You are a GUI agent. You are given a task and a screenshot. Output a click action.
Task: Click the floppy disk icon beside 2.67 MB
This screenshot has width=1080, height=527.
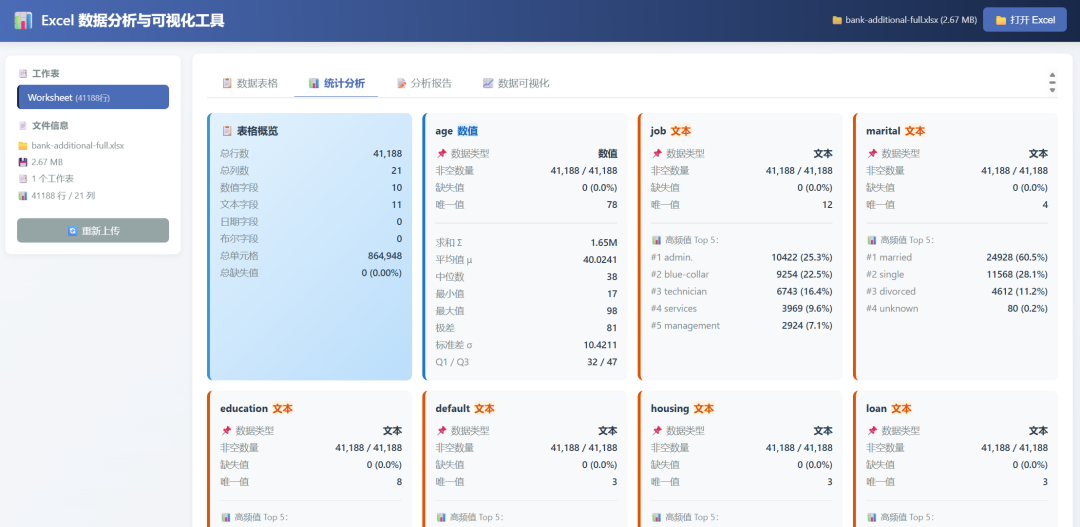coord(23,162)
